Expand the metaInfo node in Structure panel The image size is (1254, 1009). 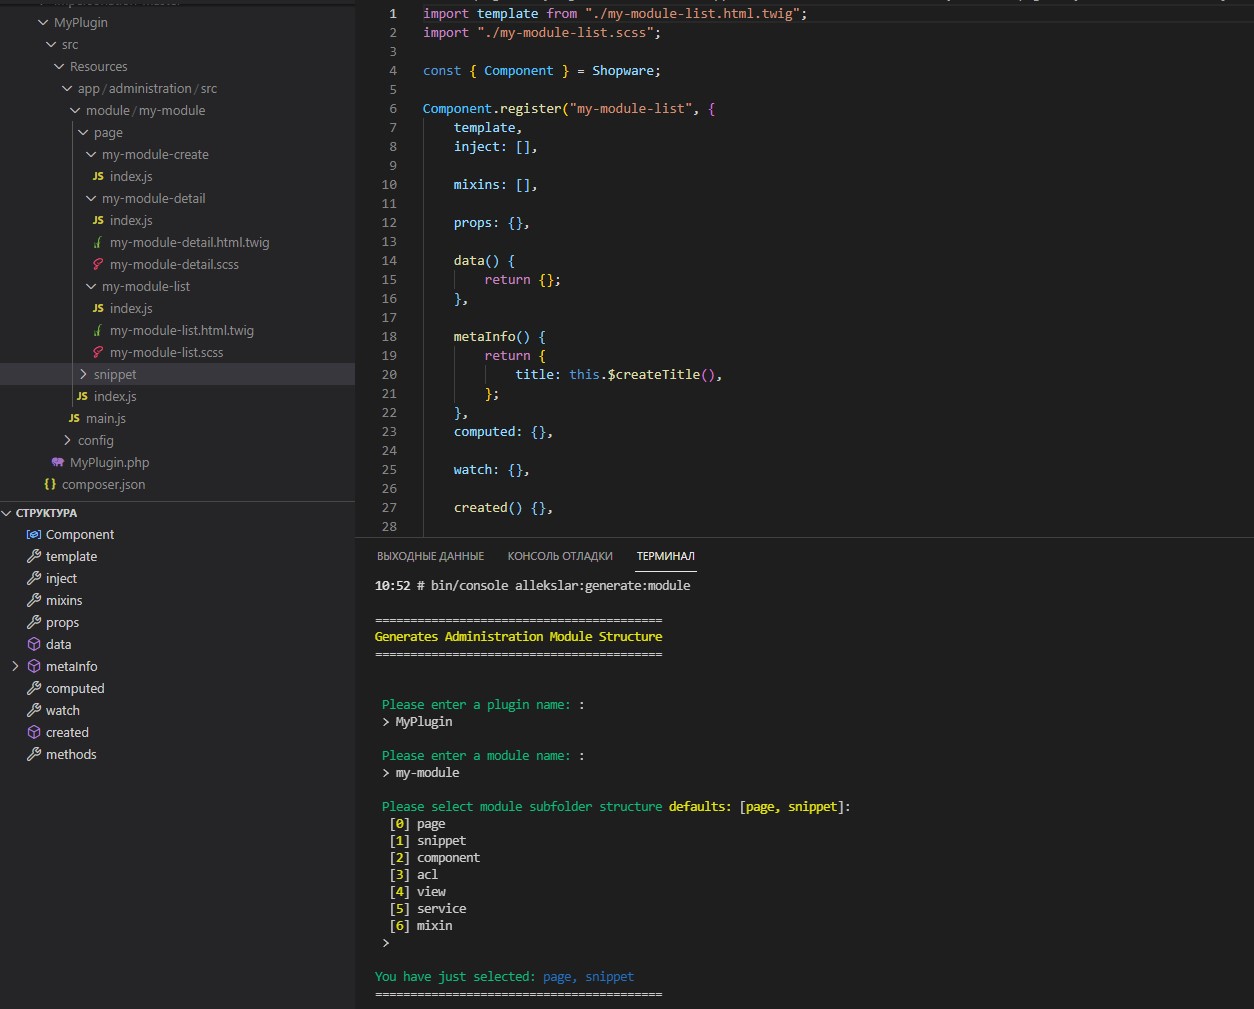tap(14, 666)
